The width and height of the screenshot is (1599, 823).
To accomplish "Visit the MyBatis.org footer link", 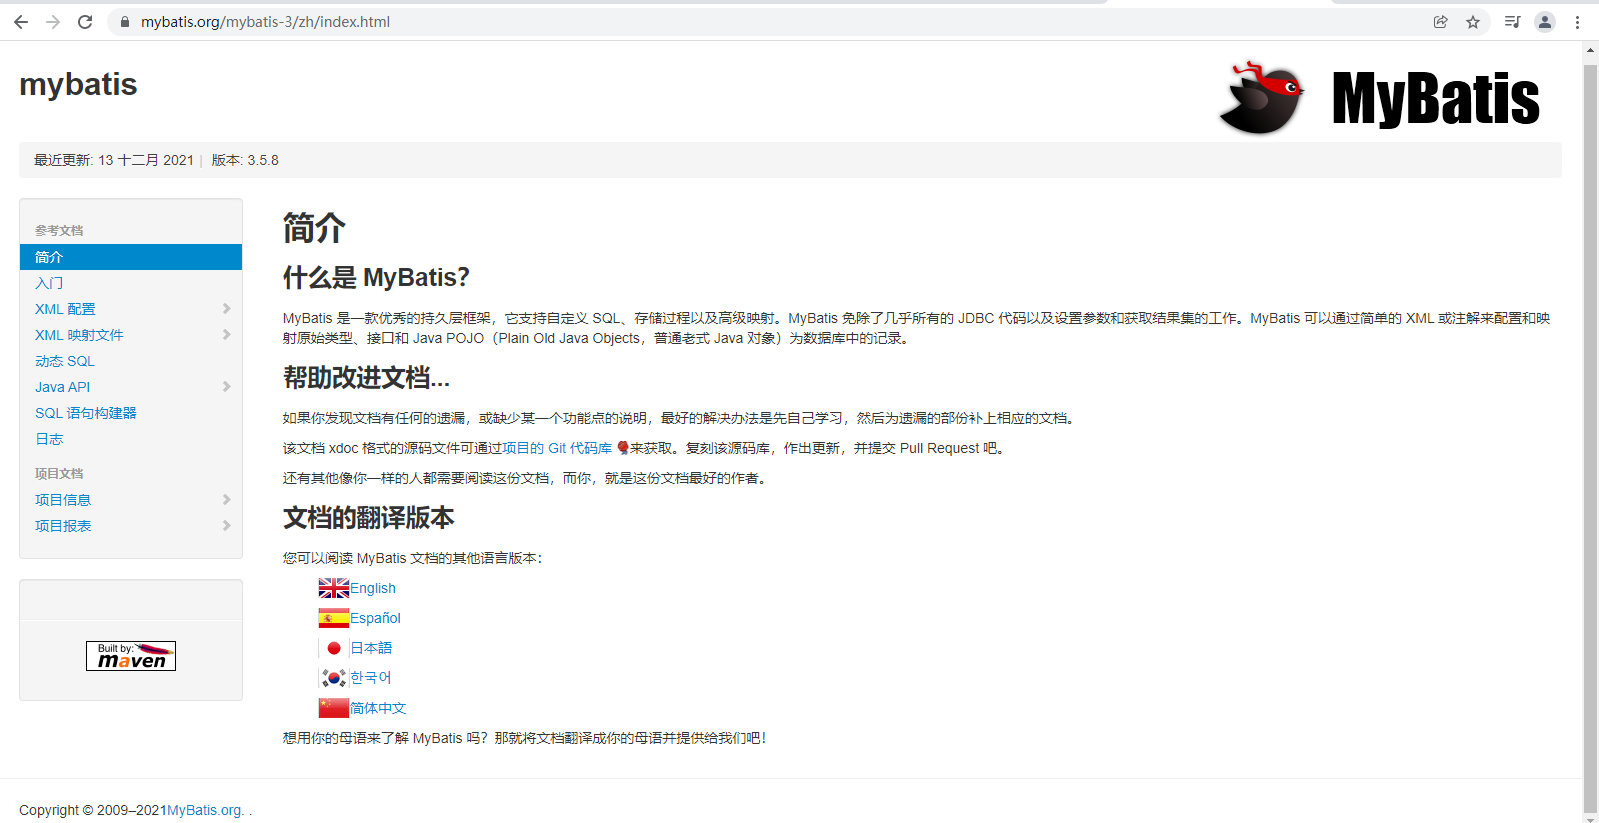I will (x=204, y=810).
